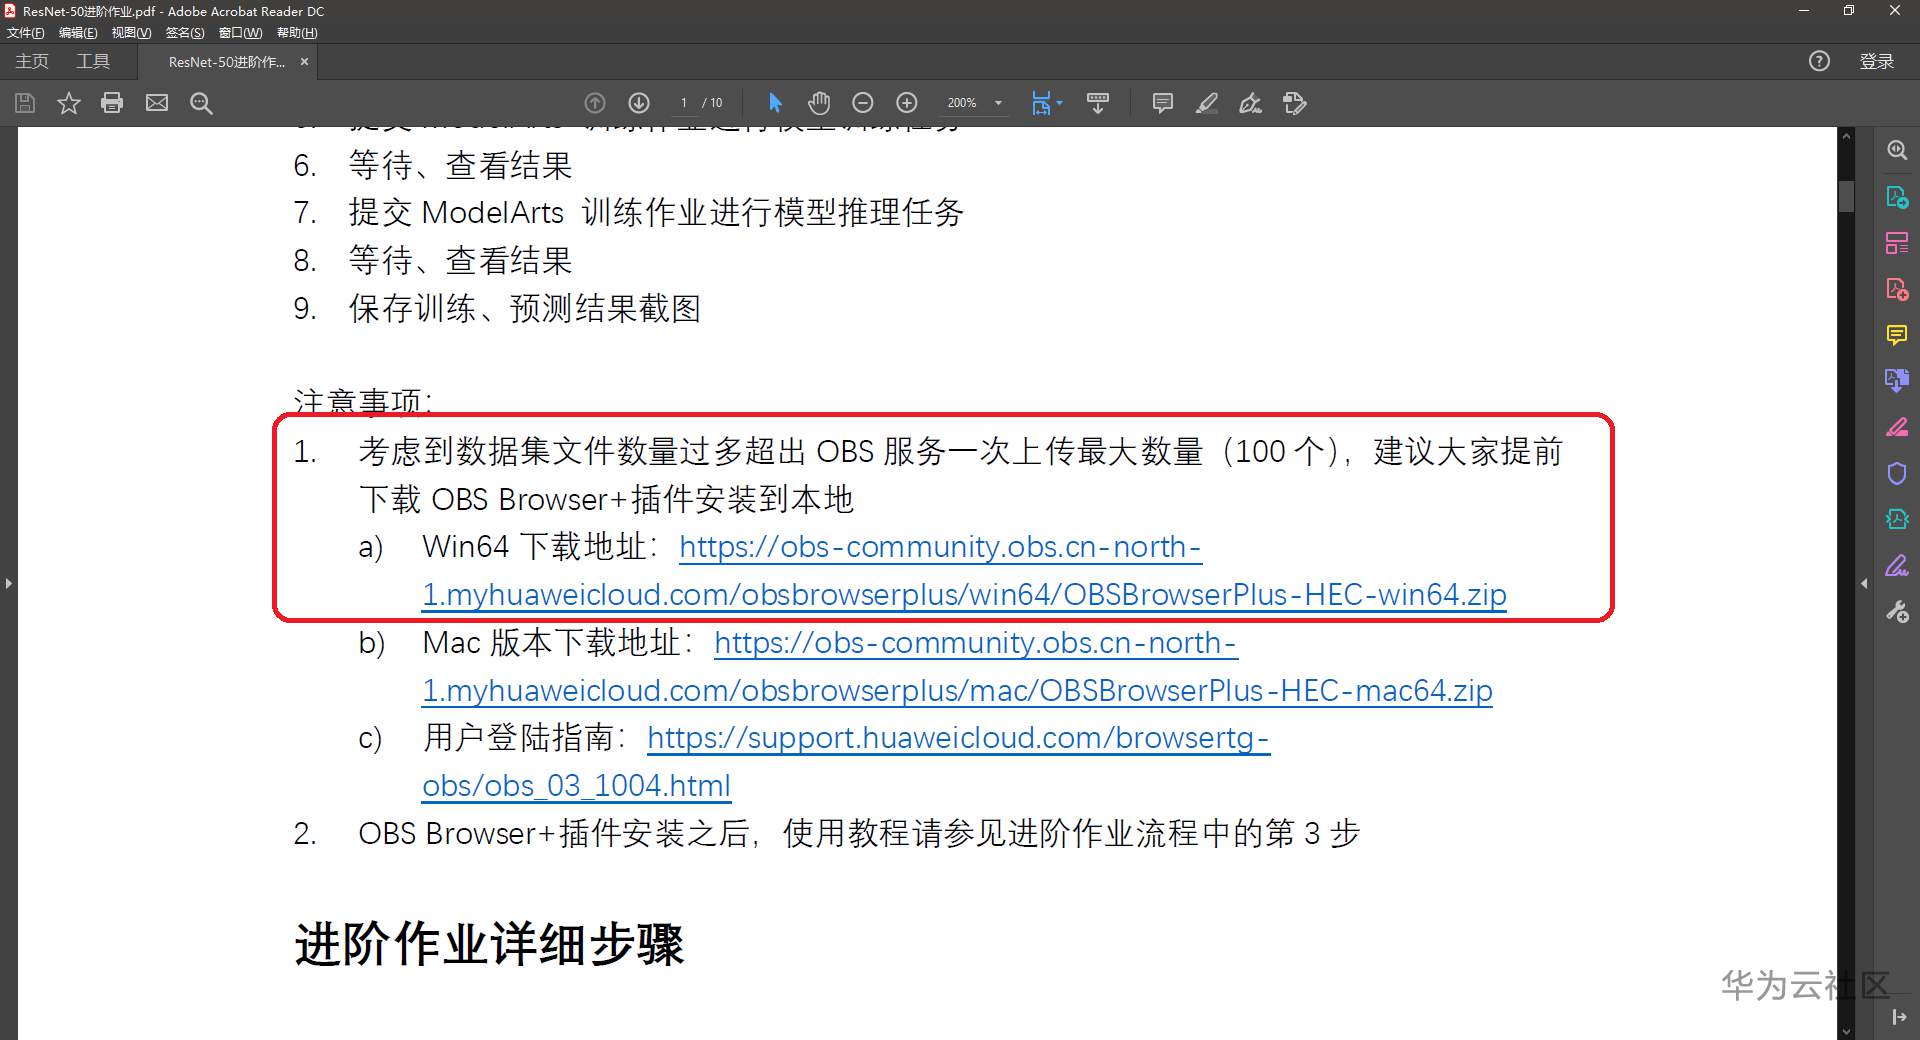1920x1040 pixels.
Task: Open the reading mode scroll tool
Action: pyautogui.click(x=1098, y=103)
